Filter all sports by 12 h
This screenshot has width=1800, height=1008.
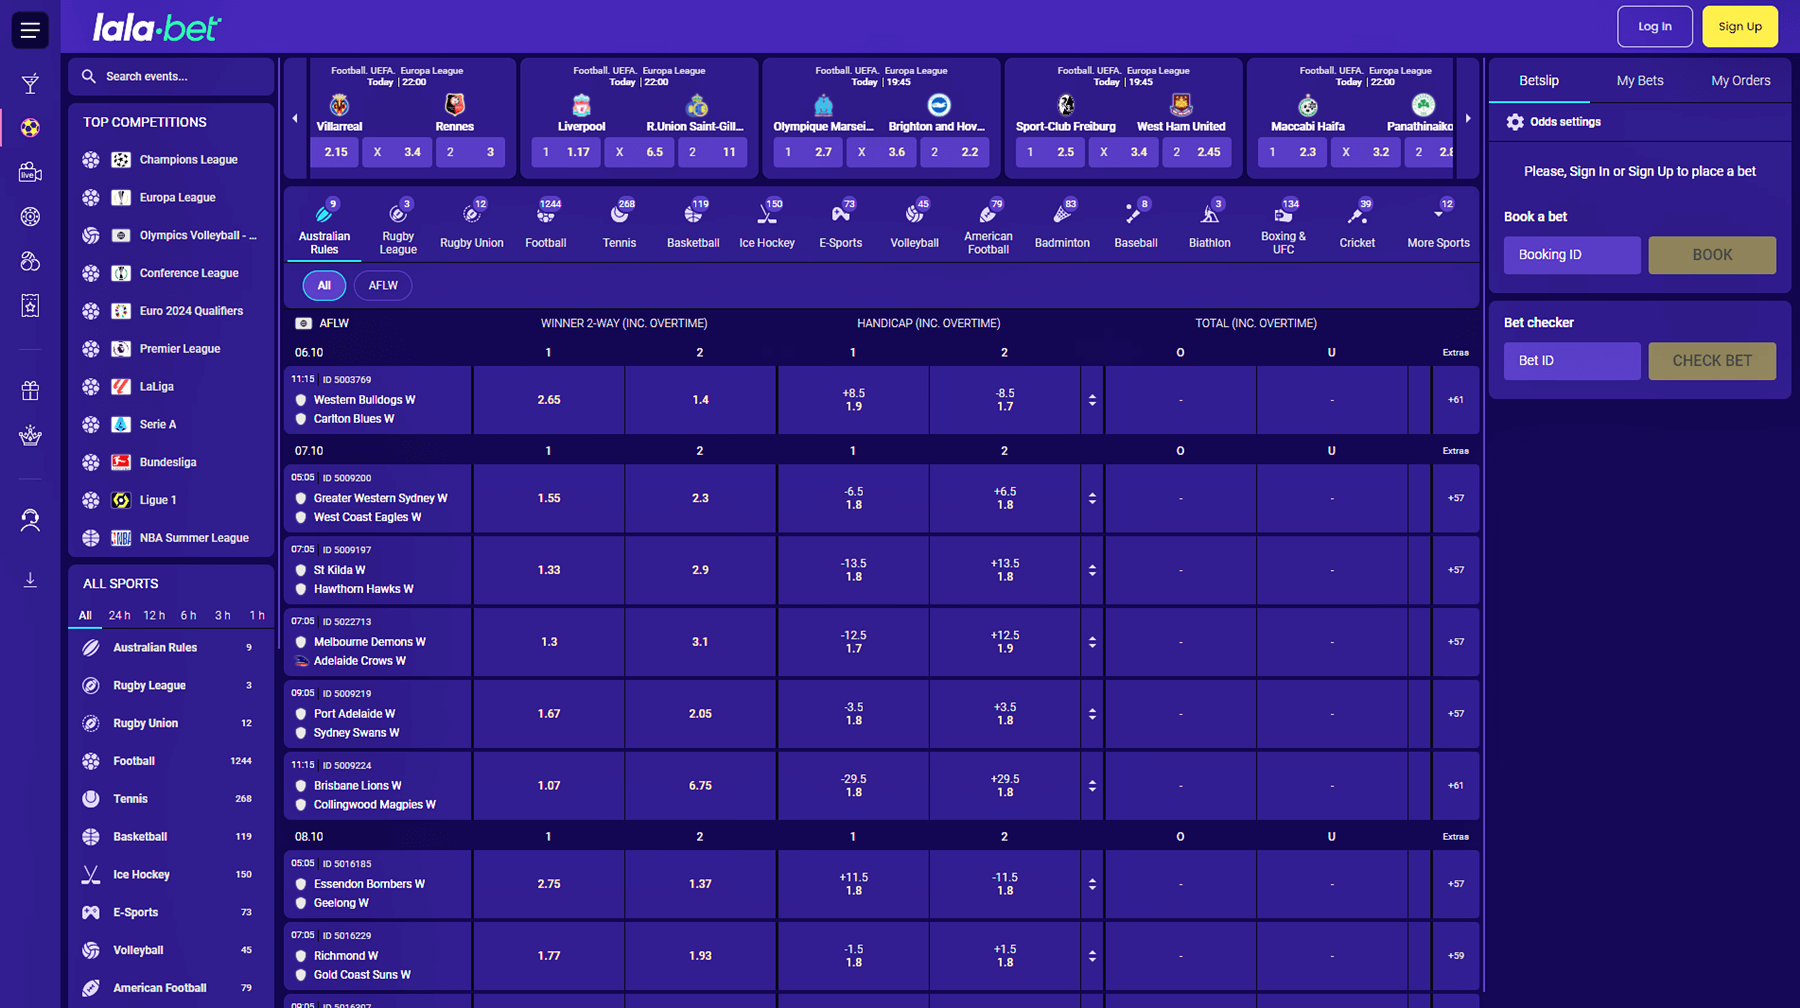click(x=154, y=616)
